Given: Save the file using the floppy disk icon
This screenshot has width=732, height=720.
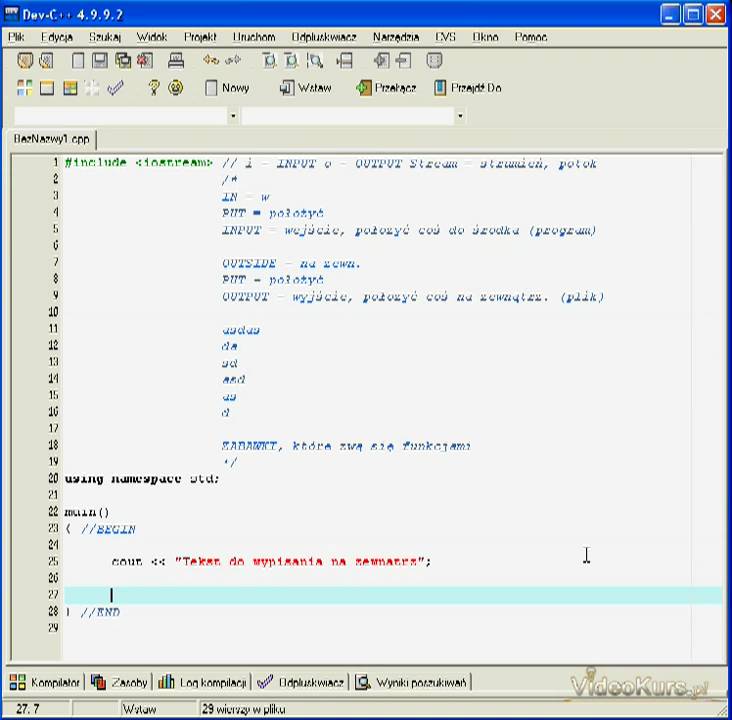Looking at the screenshot, I should coord(100,61).
